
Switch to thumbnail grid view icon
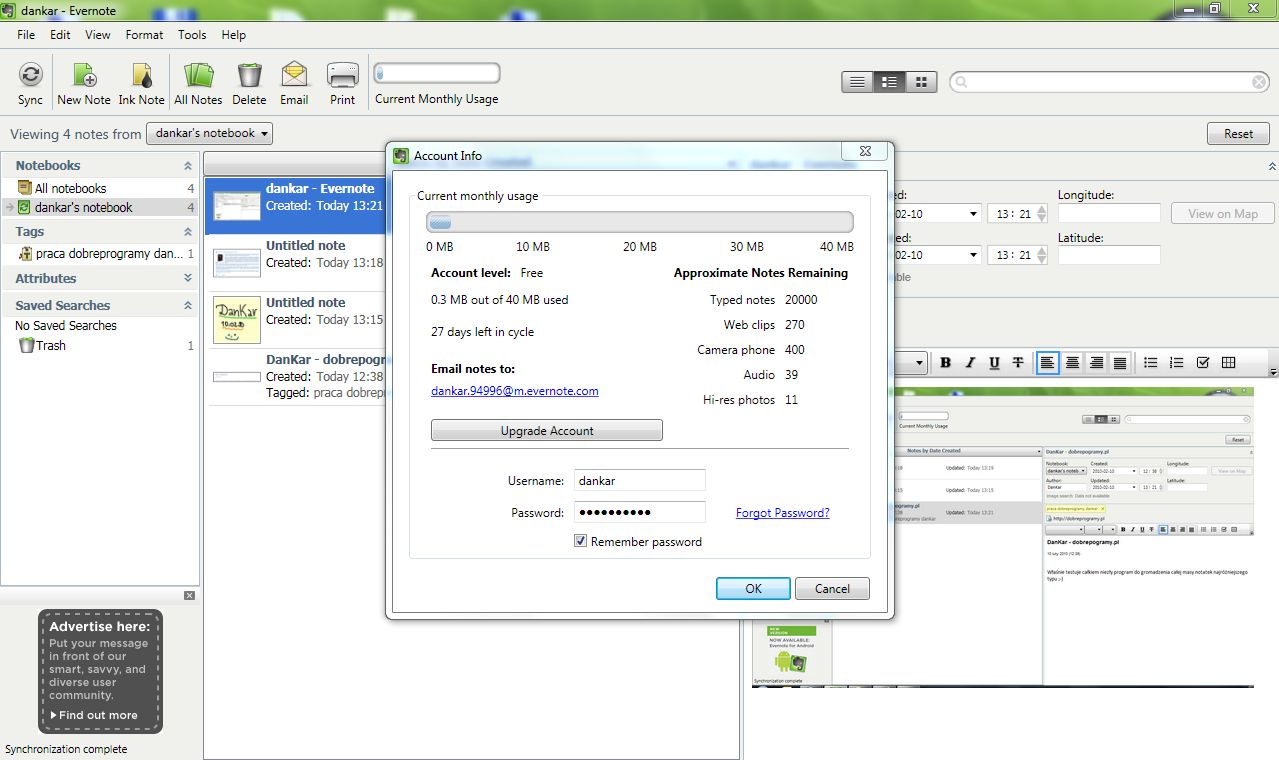click(x=921, y=82)
